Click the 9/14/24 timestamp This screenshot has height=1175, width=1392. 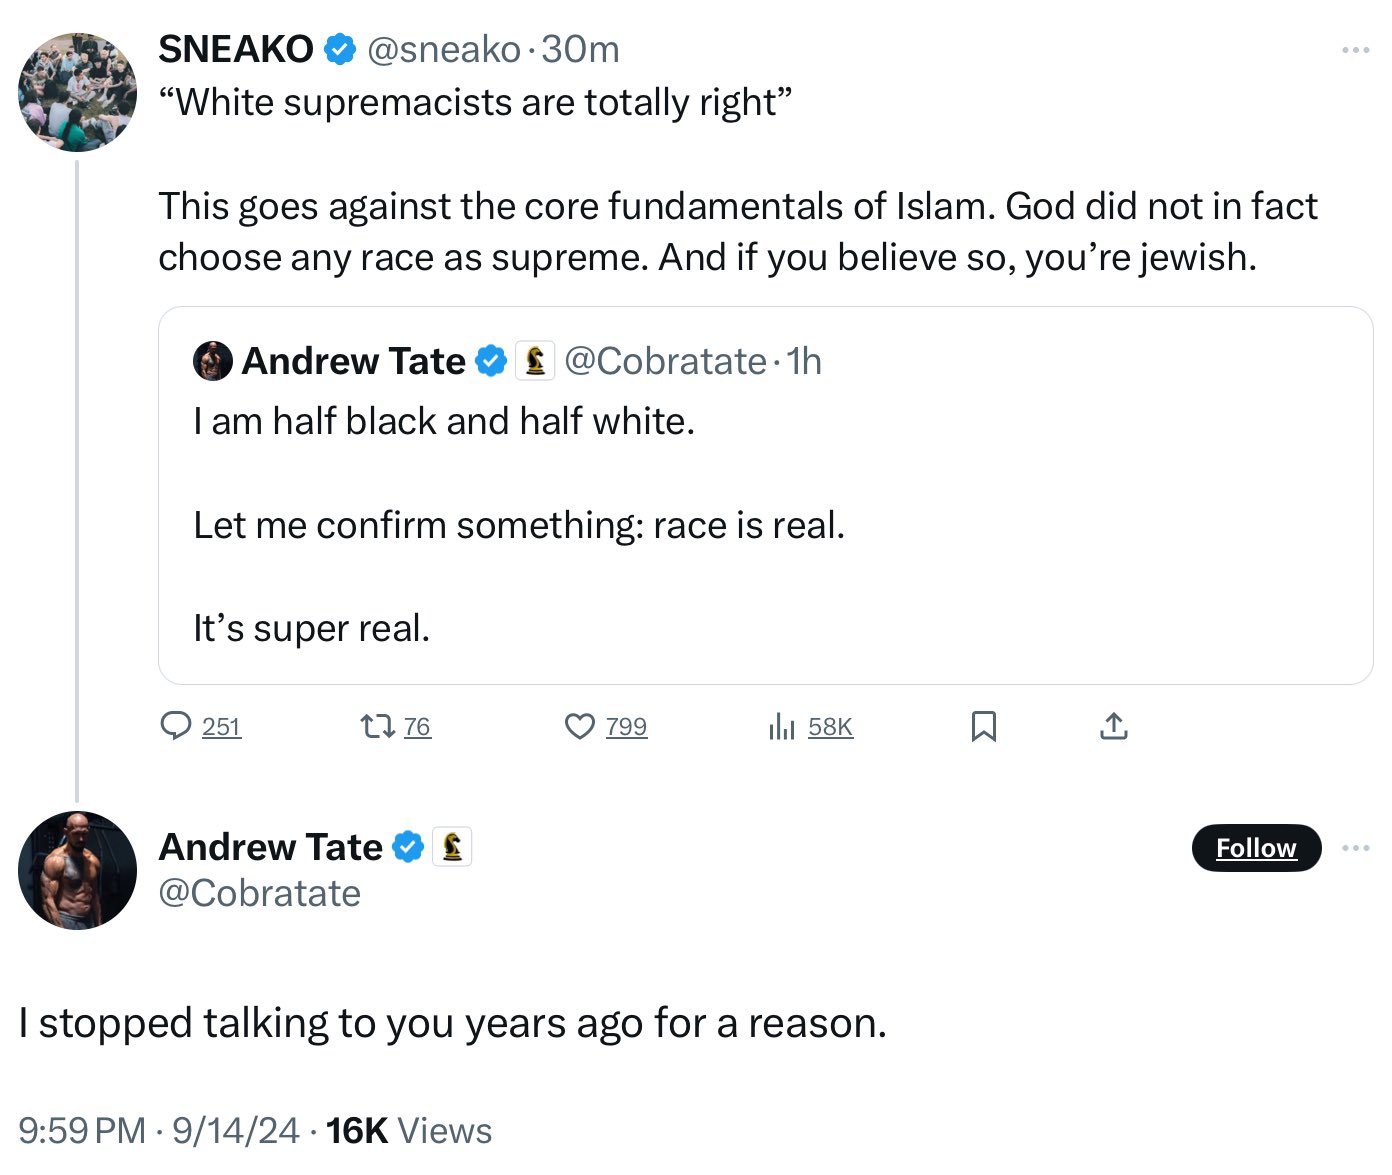235,1131
